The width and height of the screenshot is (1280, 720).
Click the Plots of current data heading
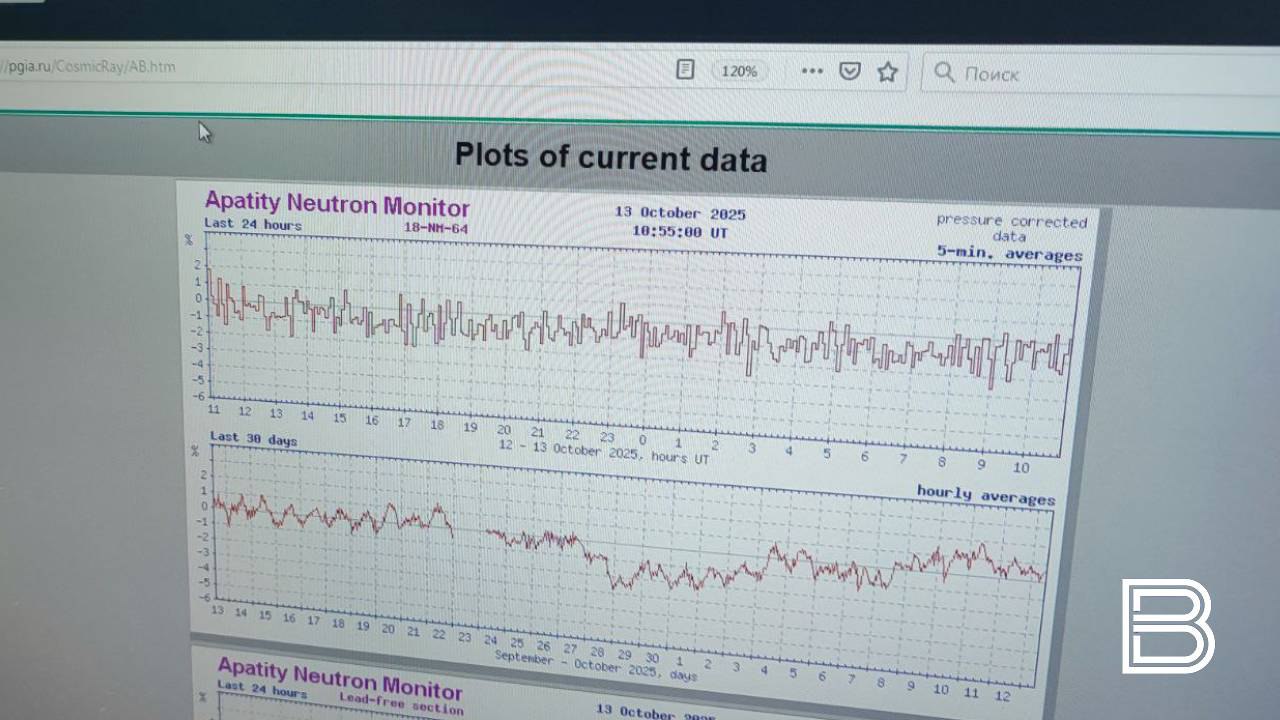point(611,157)
